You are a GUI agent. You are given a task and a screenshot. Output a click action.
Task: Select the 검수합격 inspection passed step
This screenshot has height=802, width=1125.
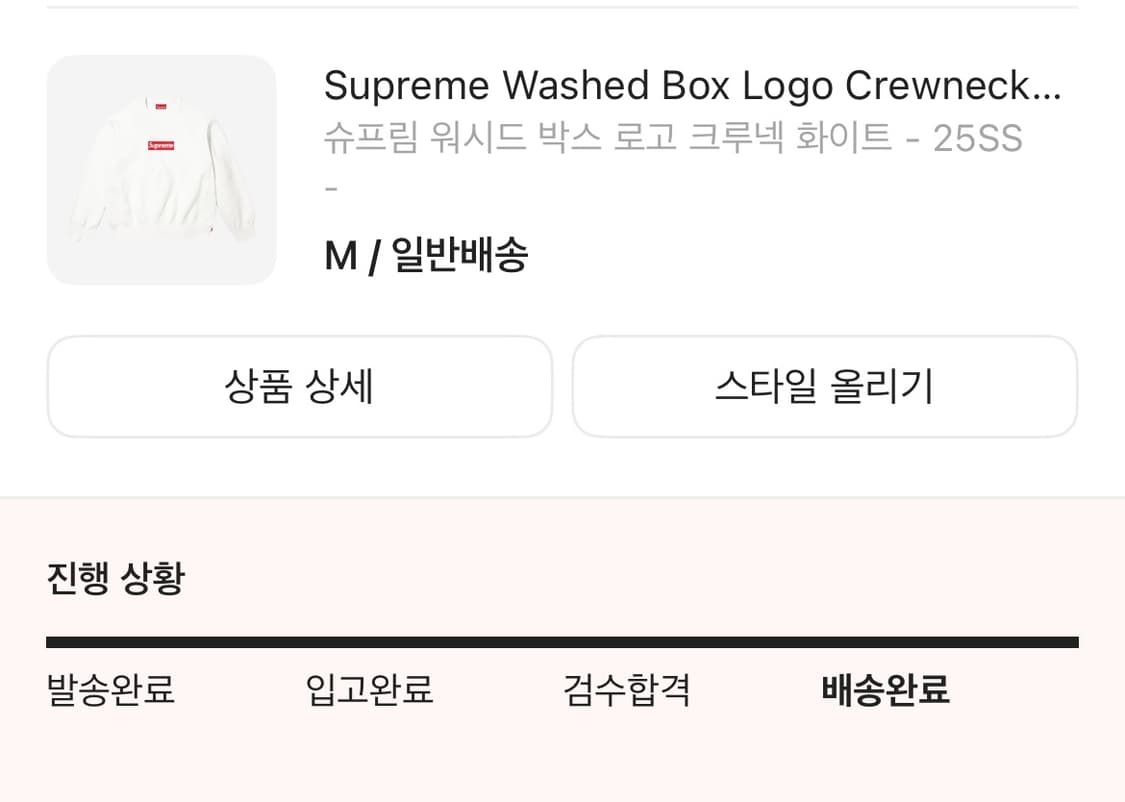[x=625, y=690]
